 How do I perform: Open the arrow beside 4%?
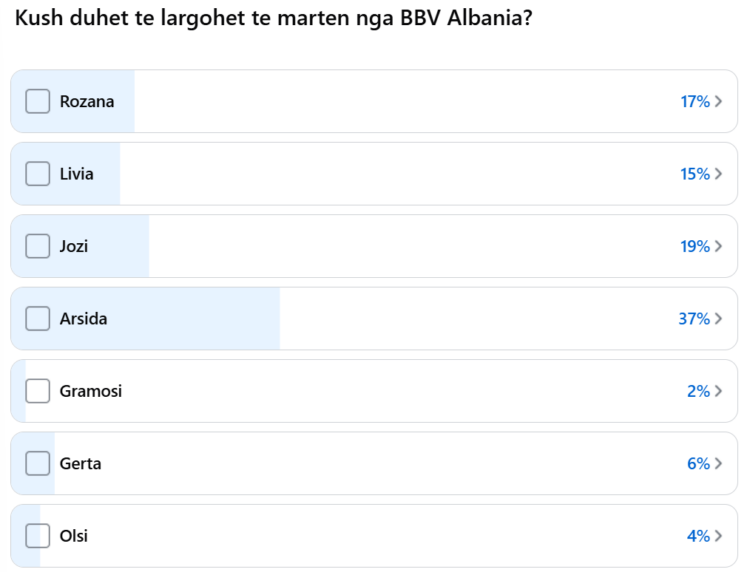click(x=718, y=536)
